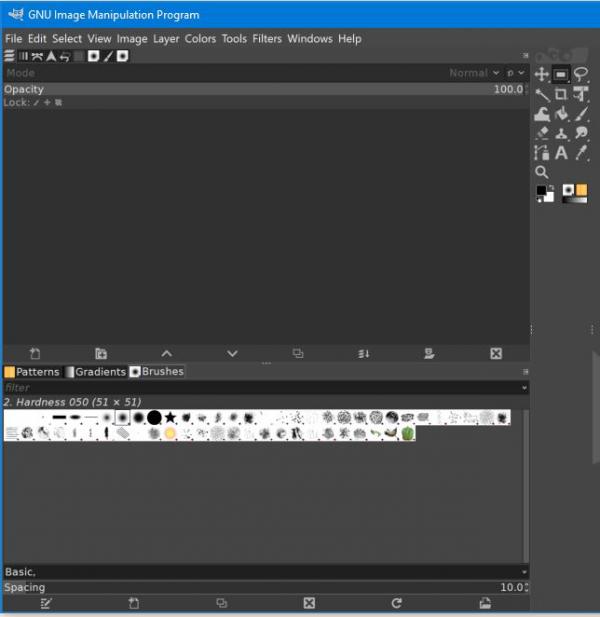600x617 pixels.
Task: Select the Free Select lasso tool
Action: [x=581, y=74]
